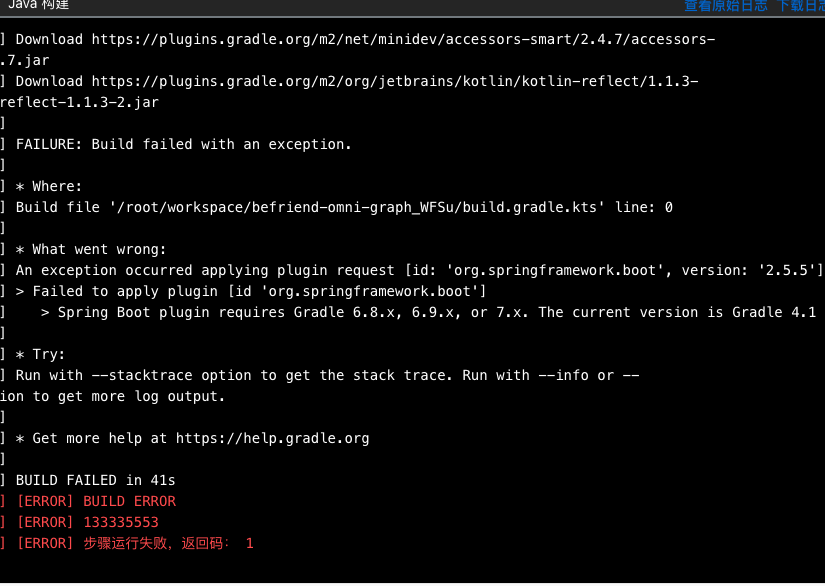The width and height of the screenshot is (825, 586).
Task: Click the "* Where:" log line
Action: (x=57, y=186)
